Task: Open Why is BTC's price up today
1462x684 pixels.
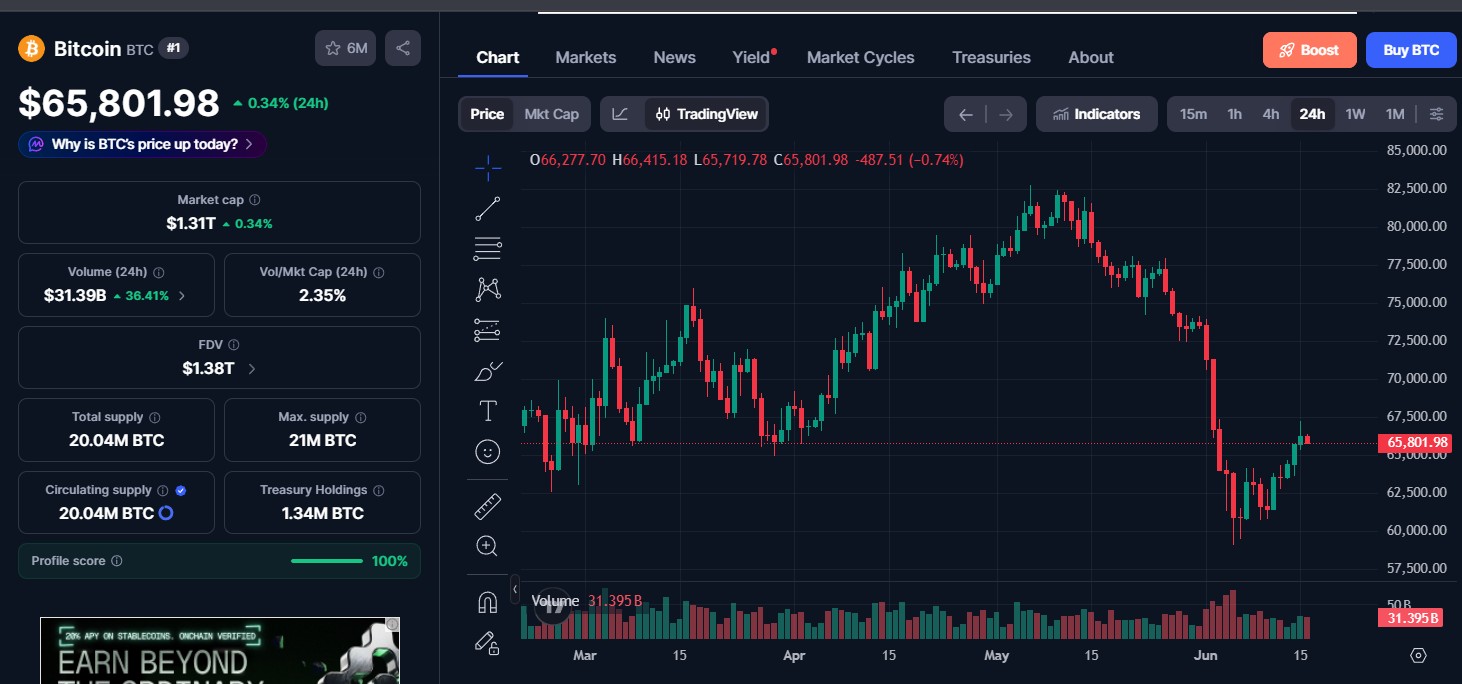Action: pos(142,144)
